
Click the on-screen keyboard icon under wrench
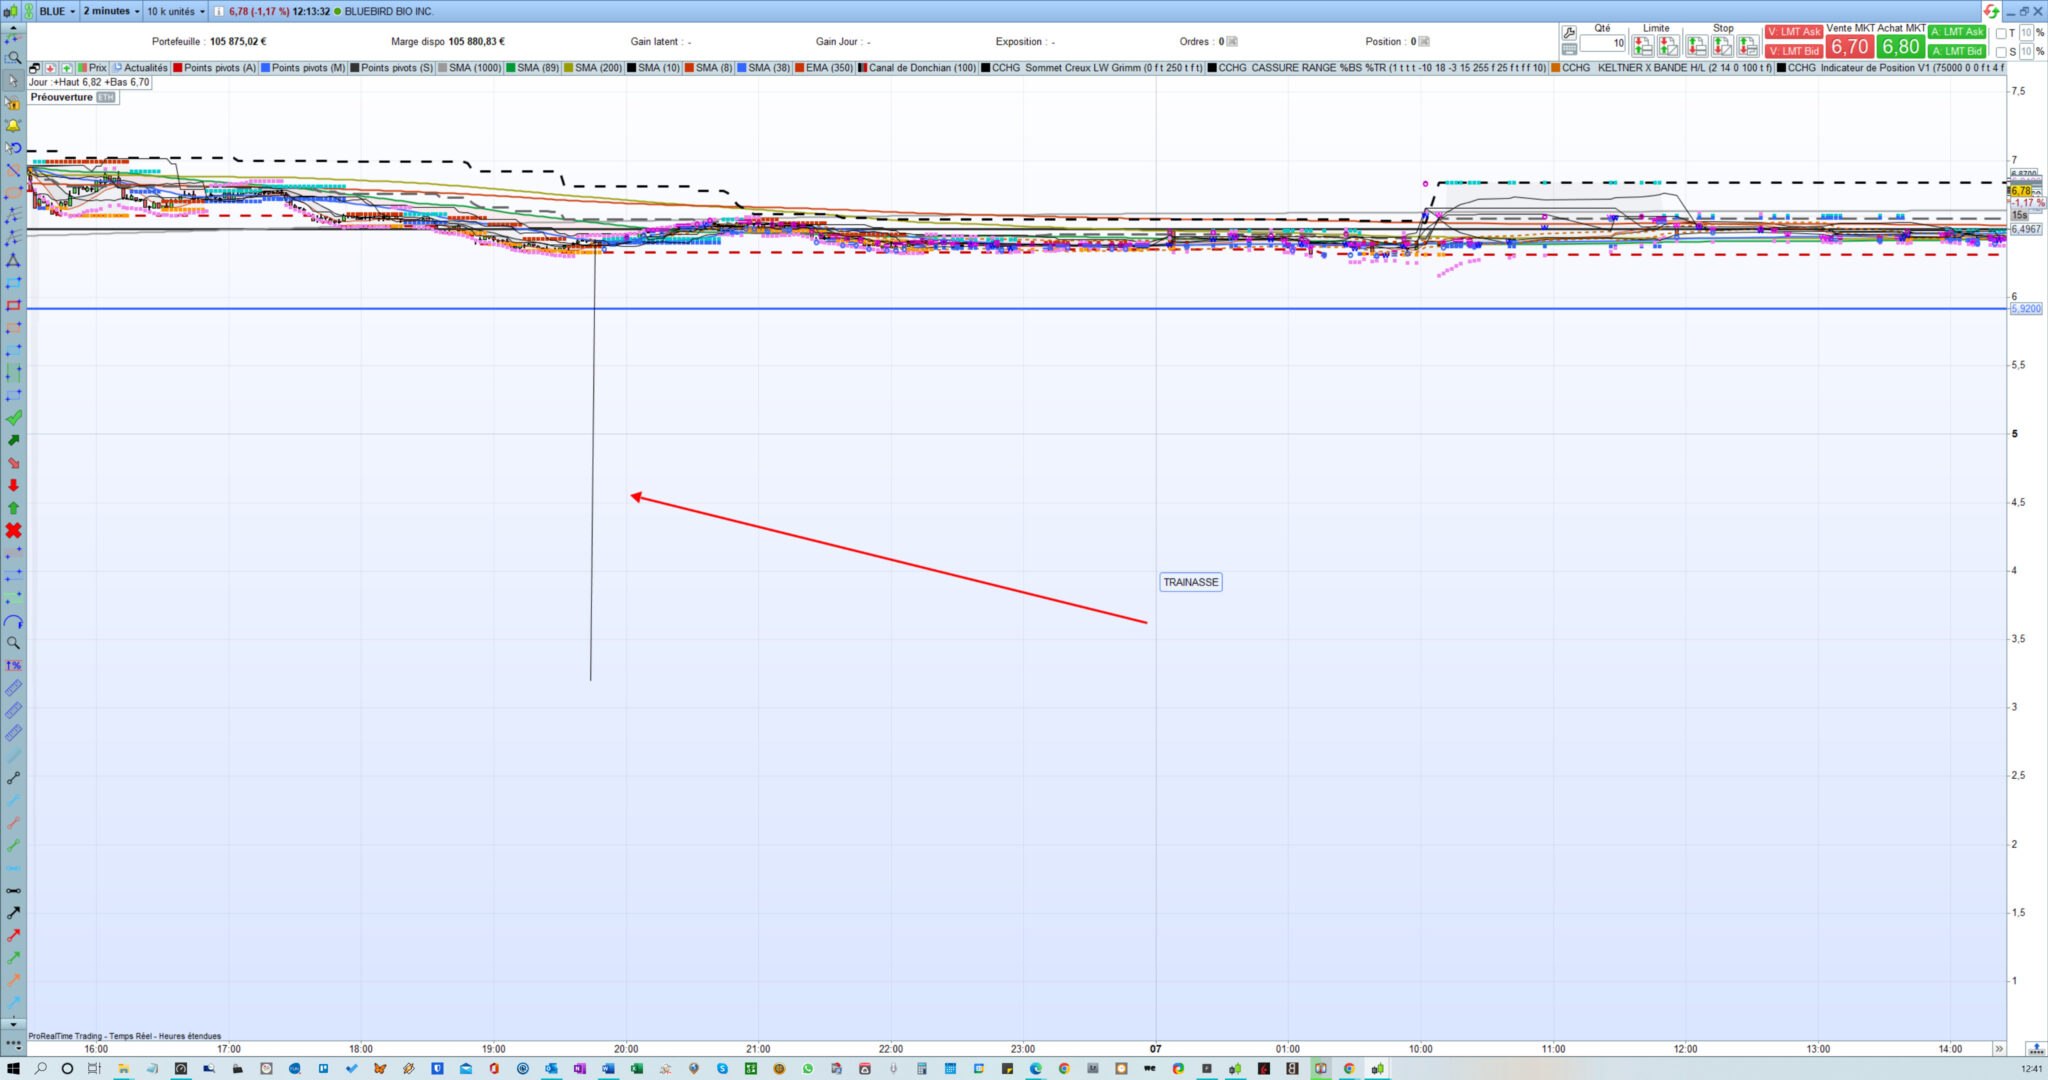(x=1569, y=49)
